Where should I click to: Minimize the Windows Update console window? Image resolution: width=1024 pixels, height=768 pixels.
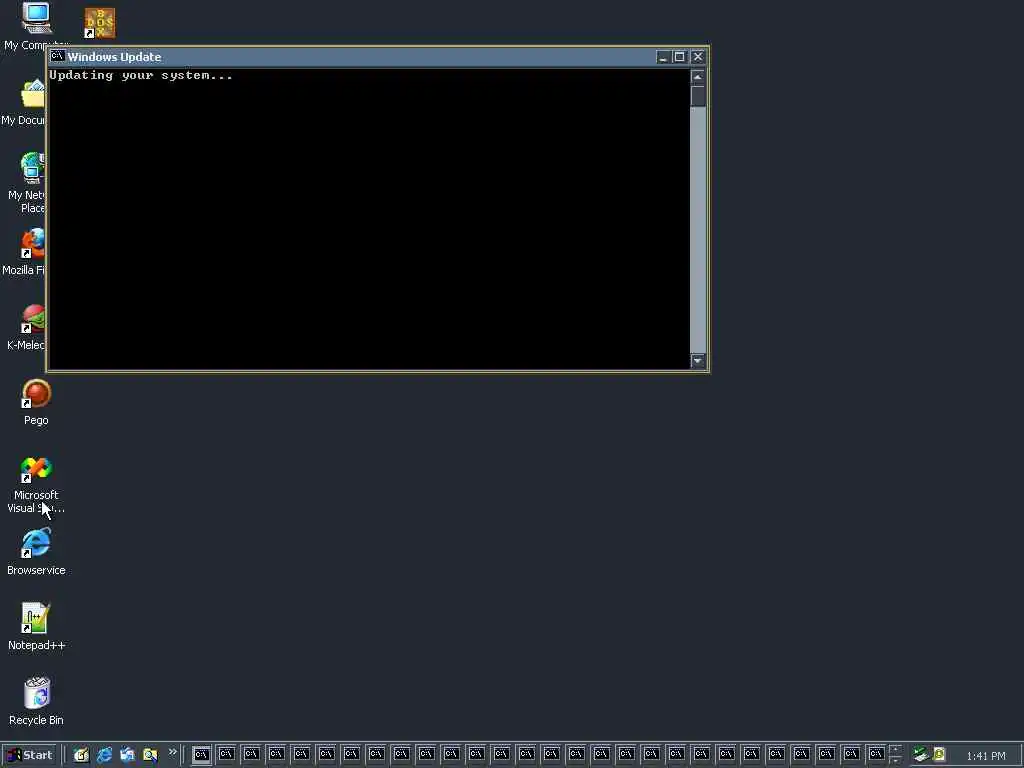point(663,57)
